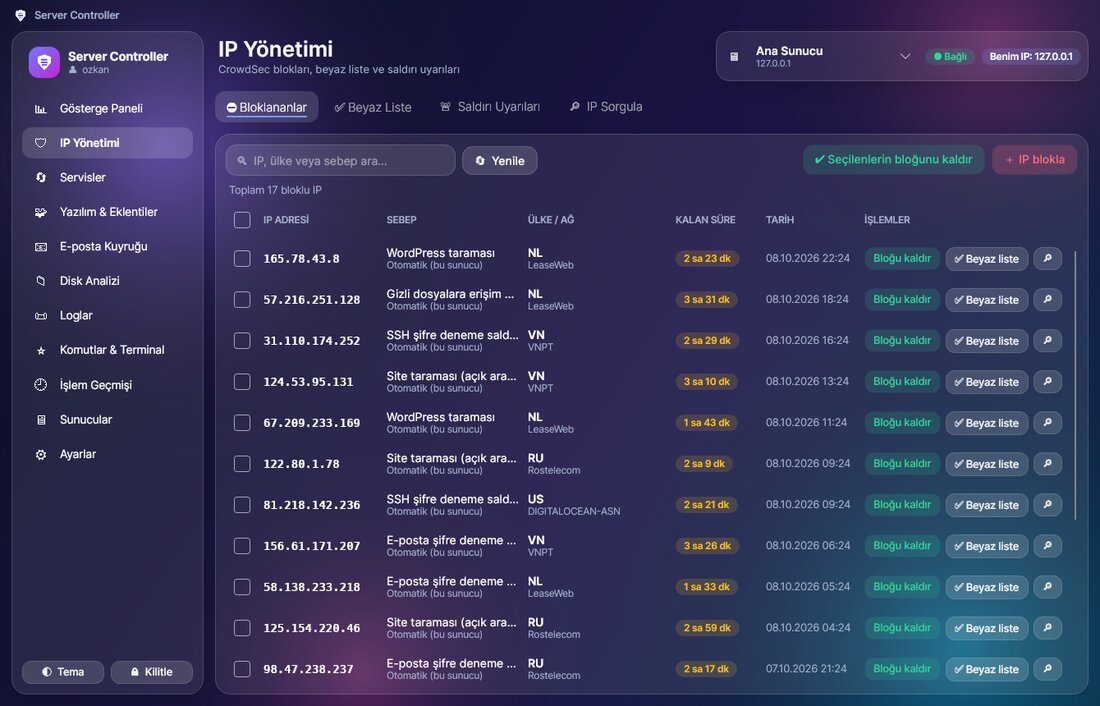Click the Loglar sidebar icon

[41, 316]
